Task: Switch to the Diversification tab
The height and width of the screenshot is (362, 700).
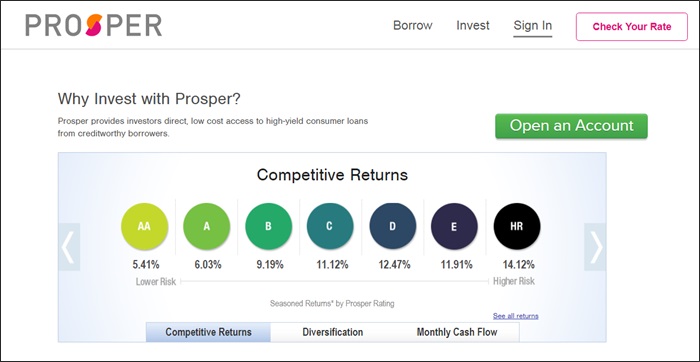Action: click(x=333, y=333)
